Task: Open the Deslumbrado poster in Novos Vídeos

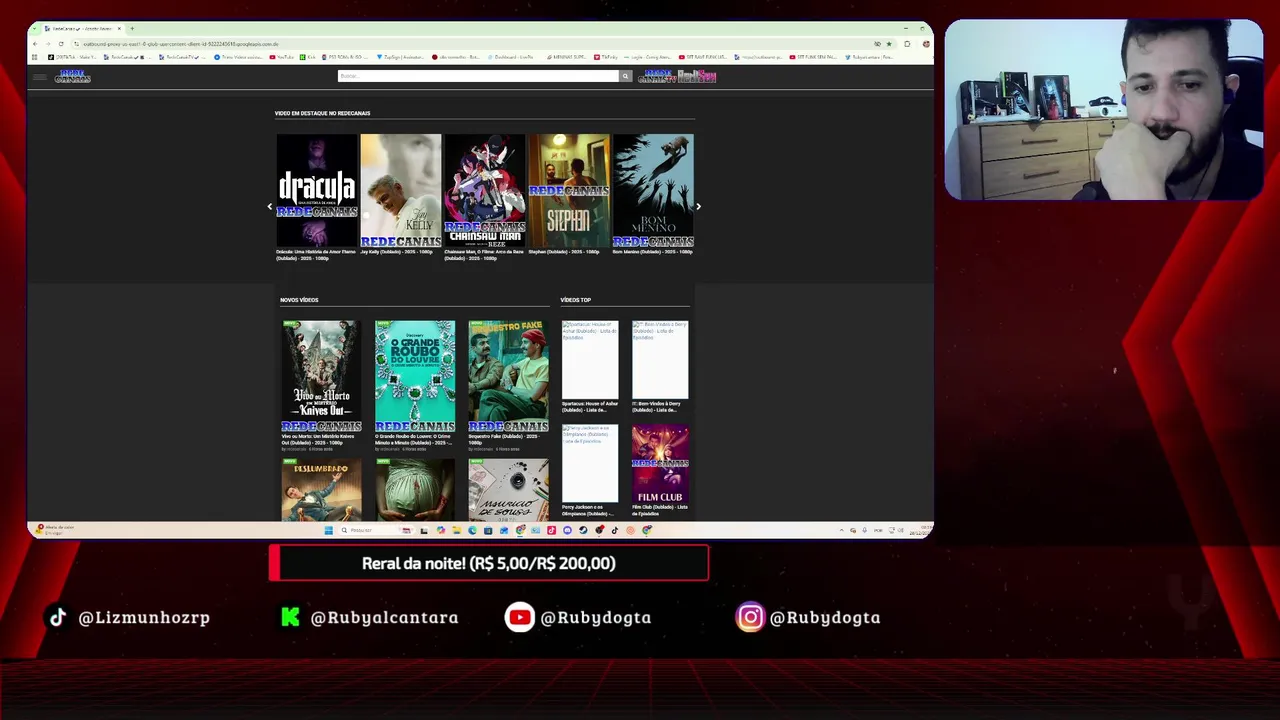Action: click(321, 490)
